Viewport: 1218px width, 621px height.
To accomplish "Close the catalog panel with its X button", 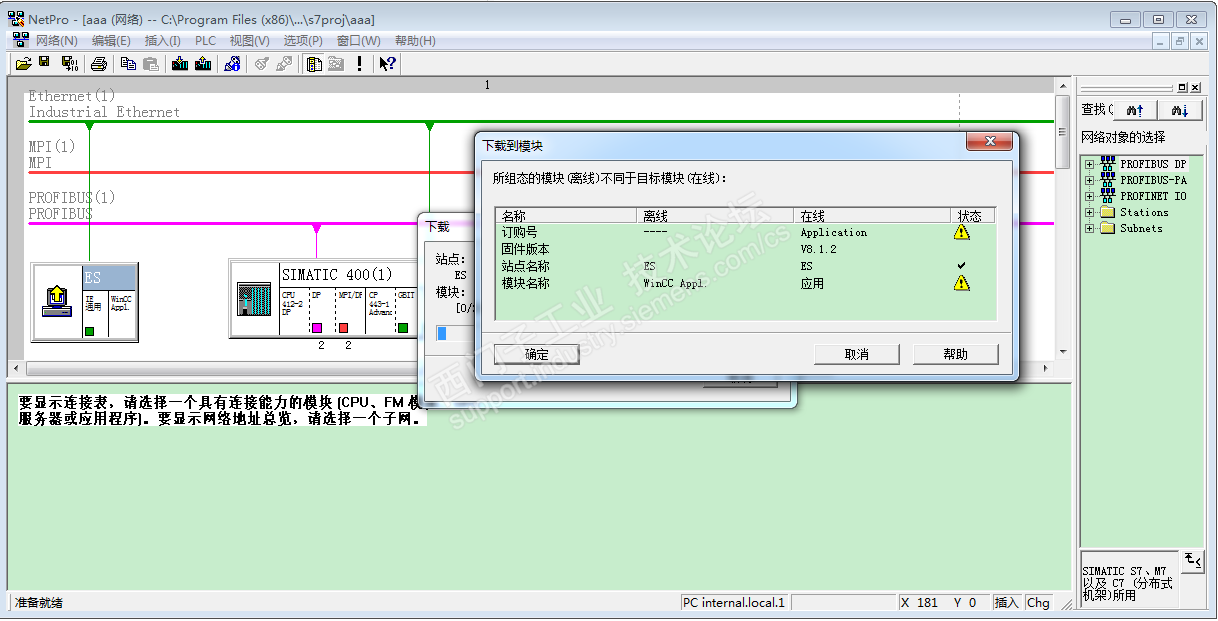I will [1195, 88].
